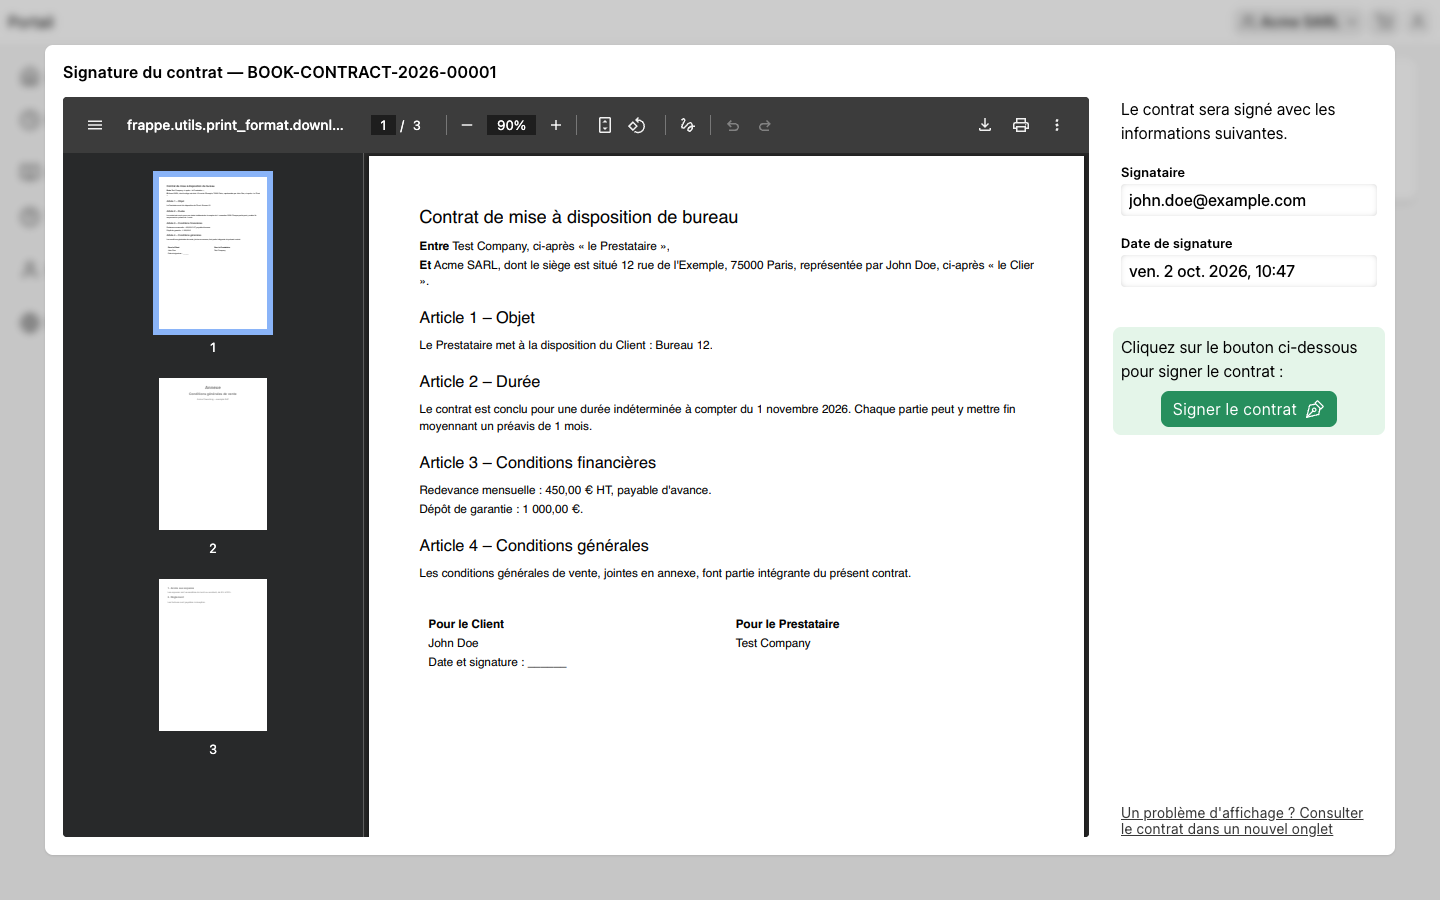Select page 3 thumbnail

click(x=213, y=655)
